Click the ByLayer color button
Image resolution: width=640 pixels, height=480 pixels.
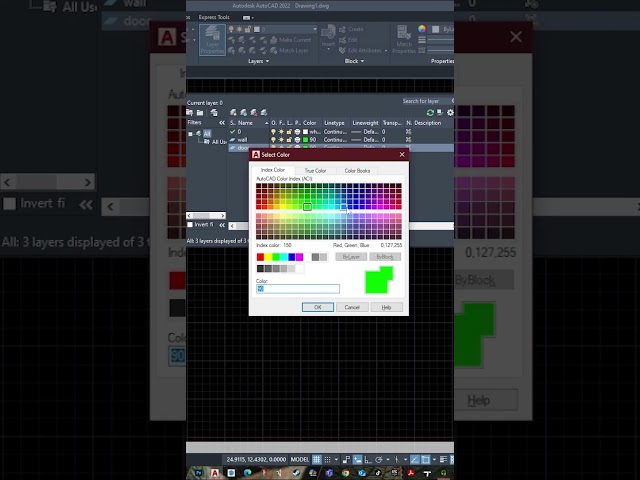click(351, 257)
